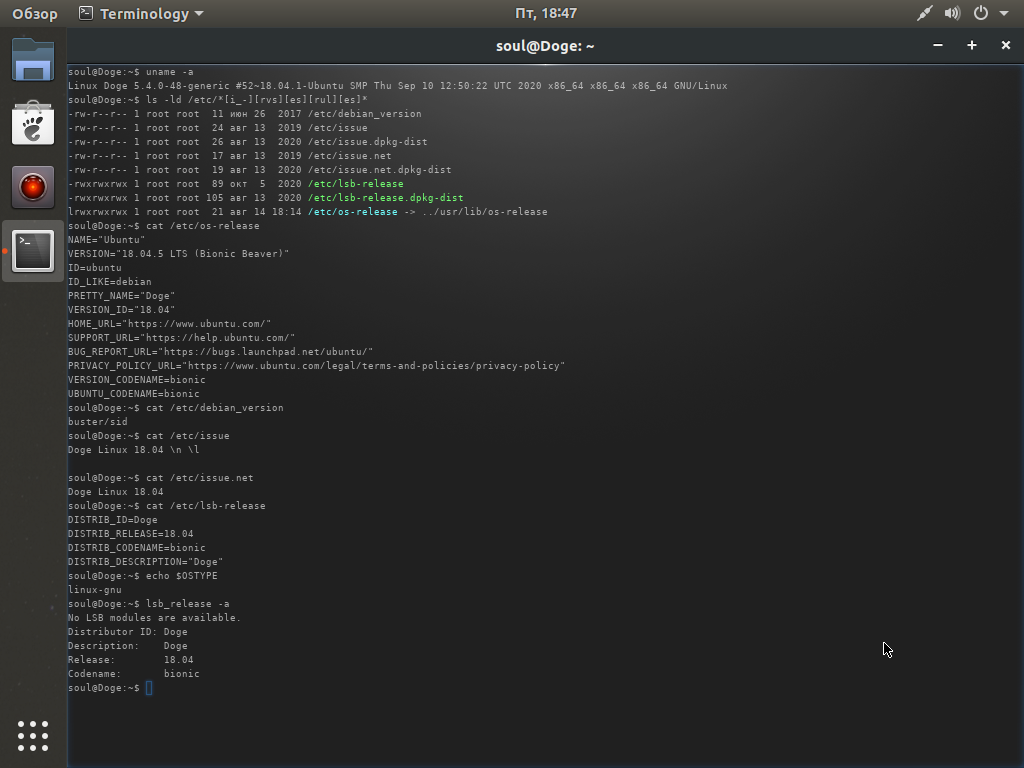Click the buster/sid output line
Image resolution: width=1024 pixels, height=768 pixels.
(x=98, y=422)
